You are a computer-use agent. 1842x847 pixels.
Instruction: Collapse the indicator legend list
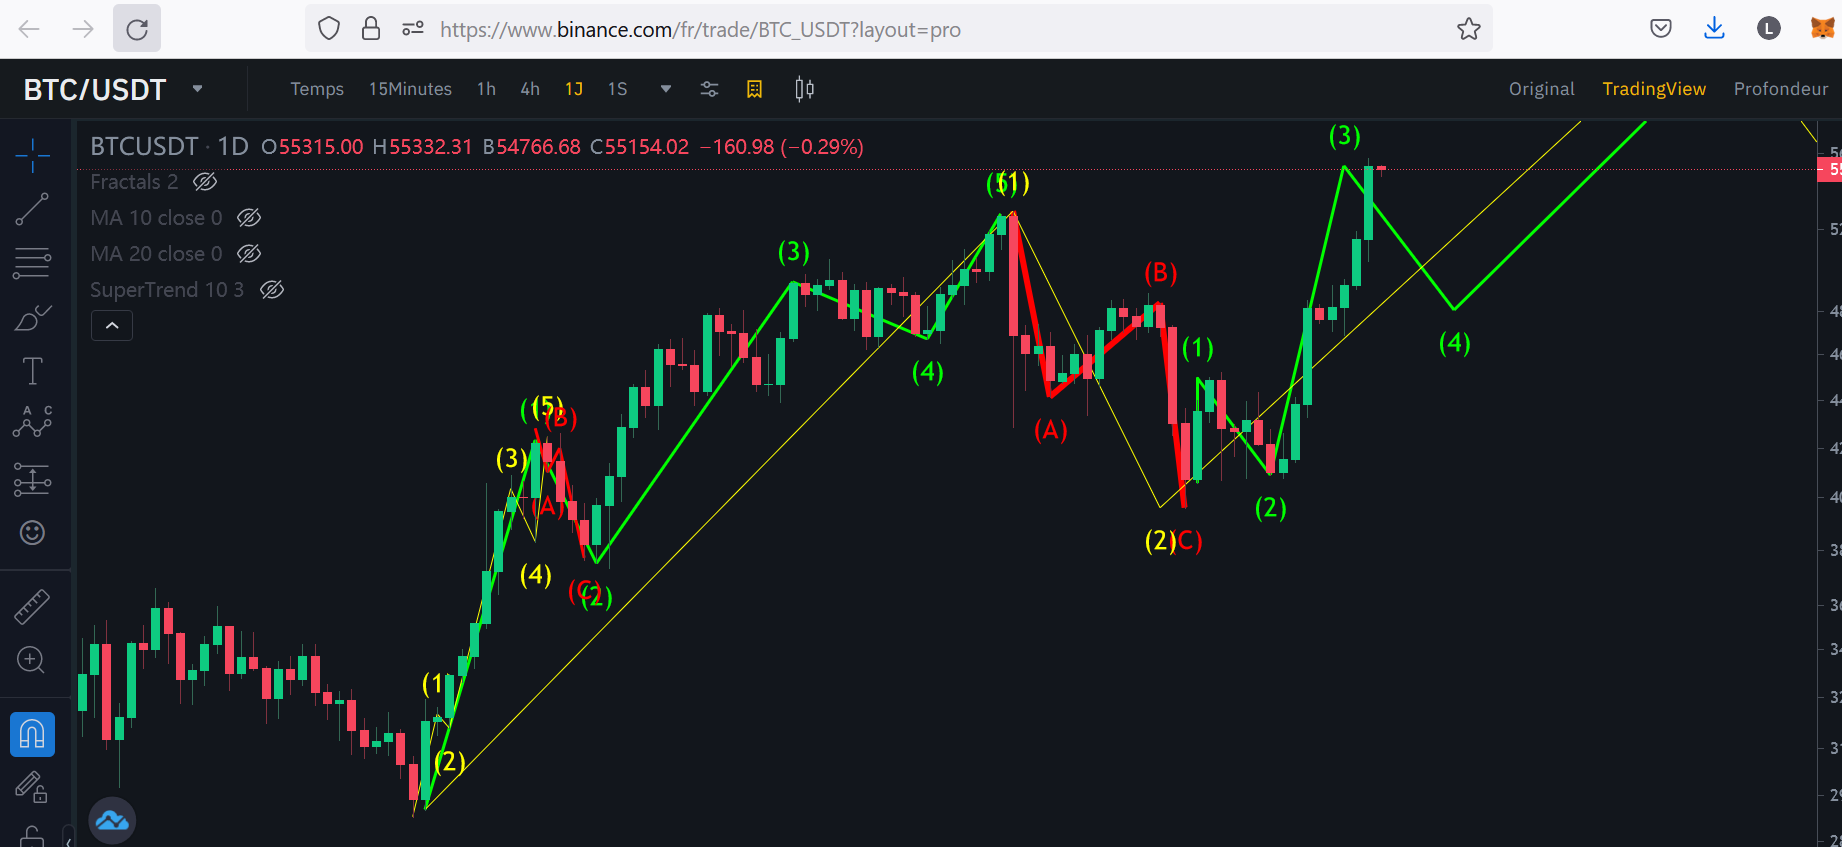tap(112, 326)
